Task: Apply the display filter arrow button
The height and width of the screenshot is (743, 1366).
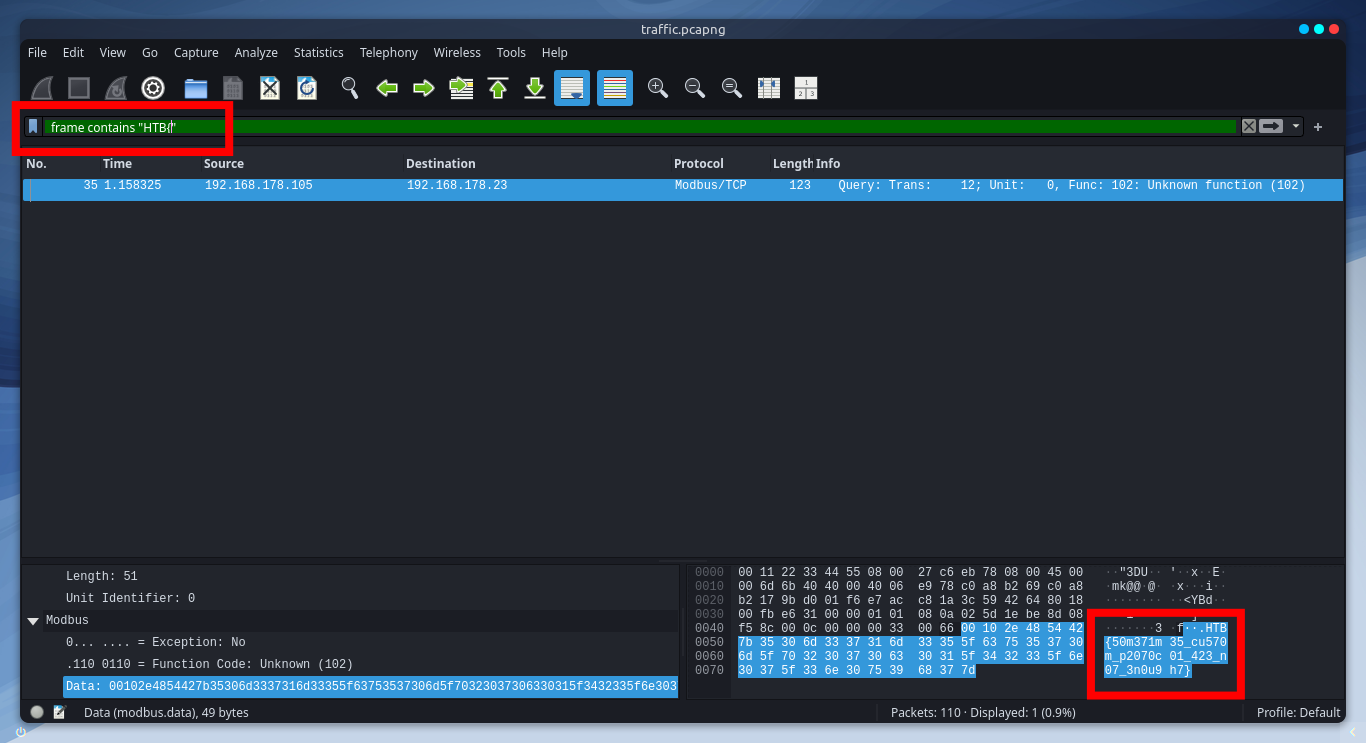Action: point(1271,126)
